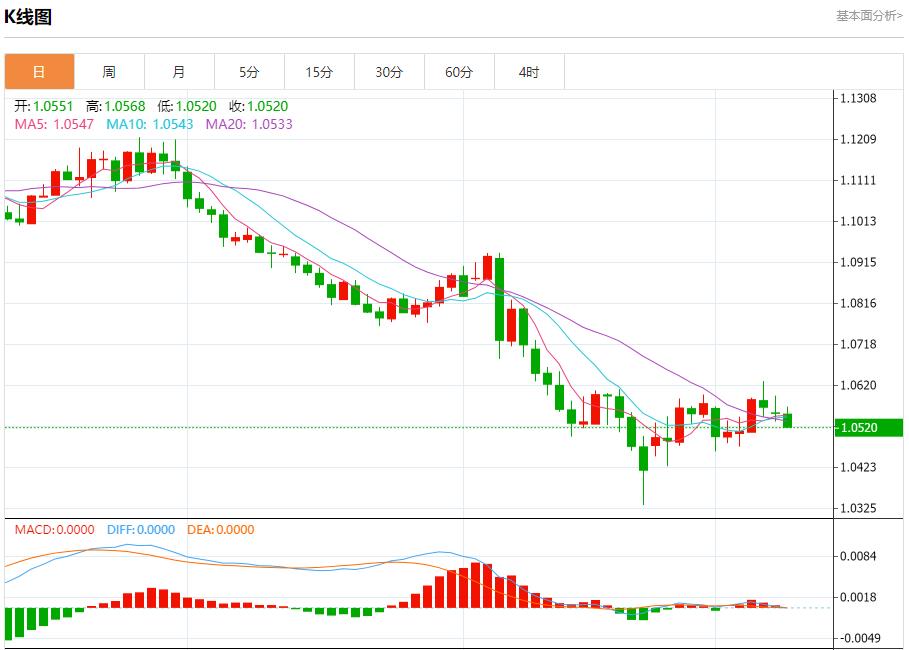
Task: Choose the 60分 interval tab
Action: (x=459, y=72)
